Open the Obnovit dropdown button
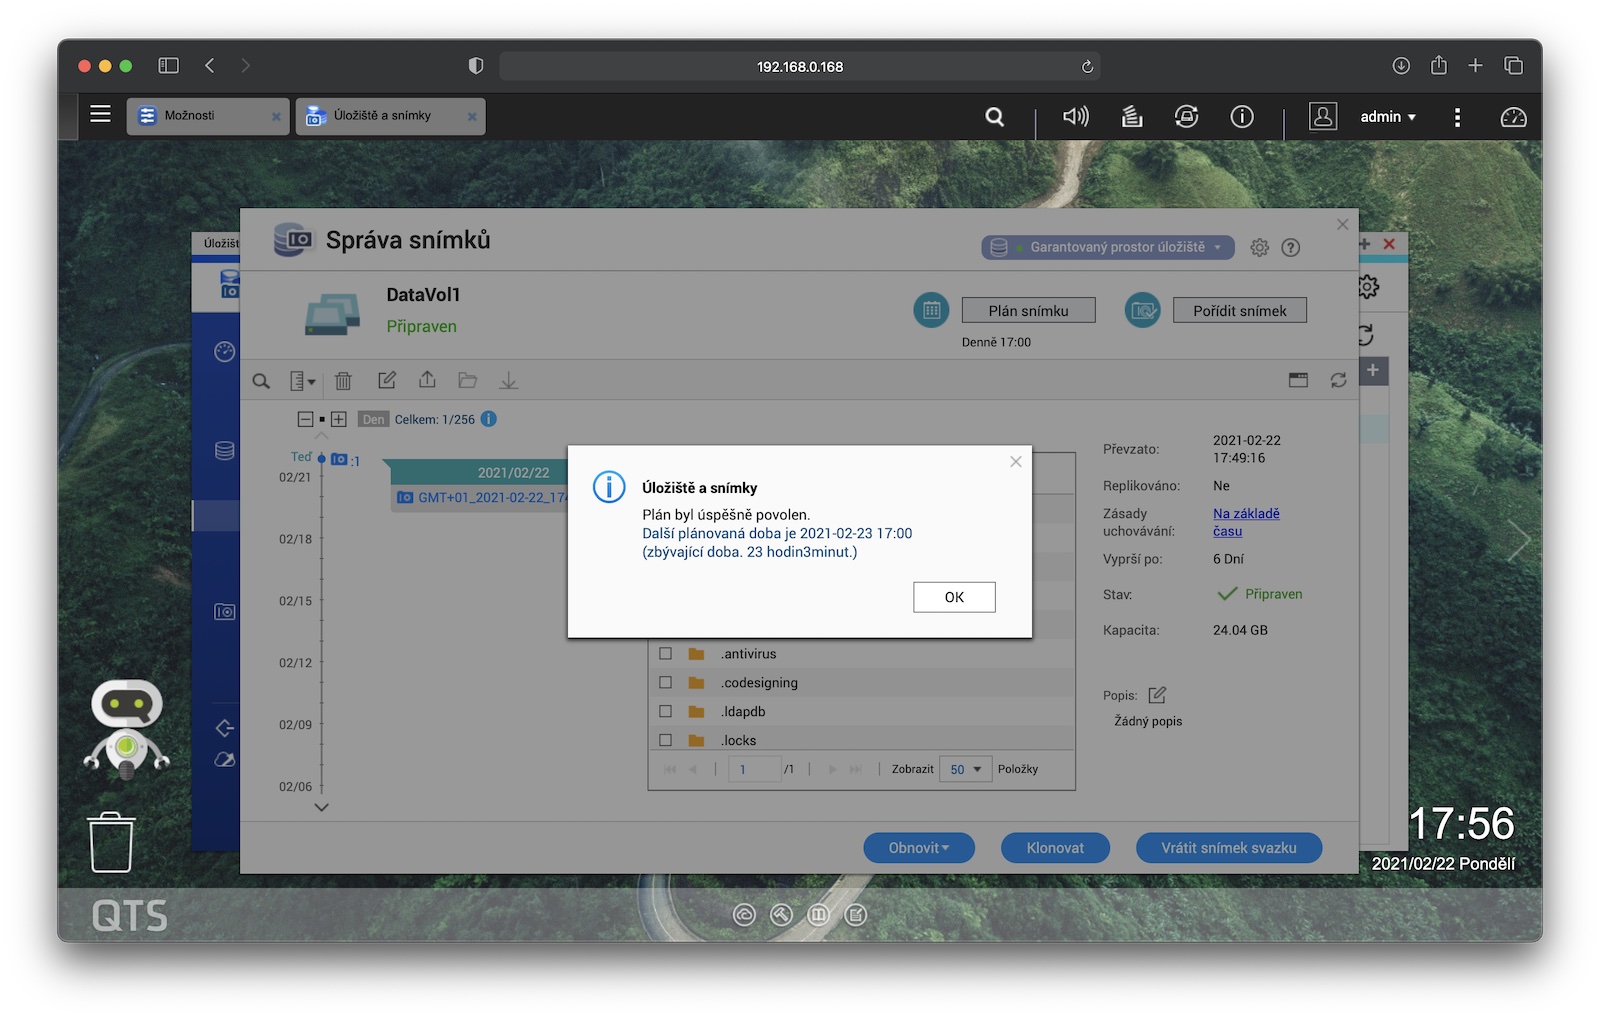 (x=919, y=848)
